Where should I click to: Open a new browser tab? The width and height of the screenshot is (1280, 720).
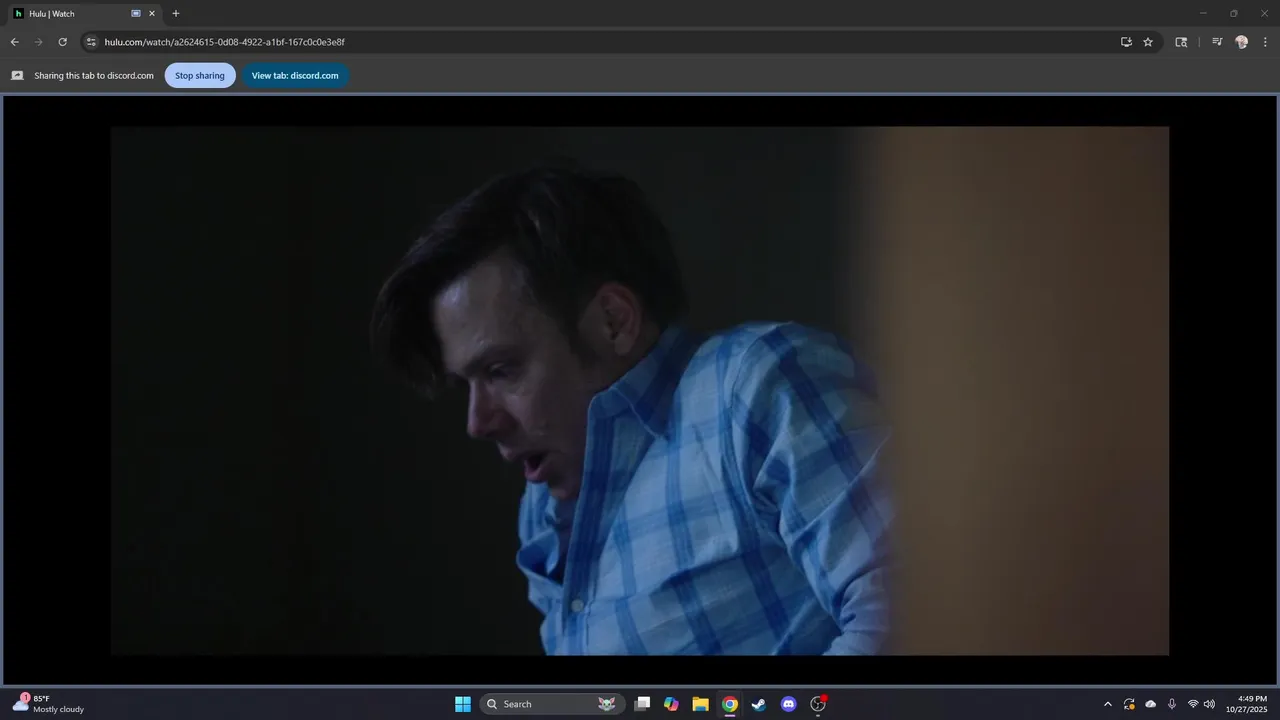[176, 14]
